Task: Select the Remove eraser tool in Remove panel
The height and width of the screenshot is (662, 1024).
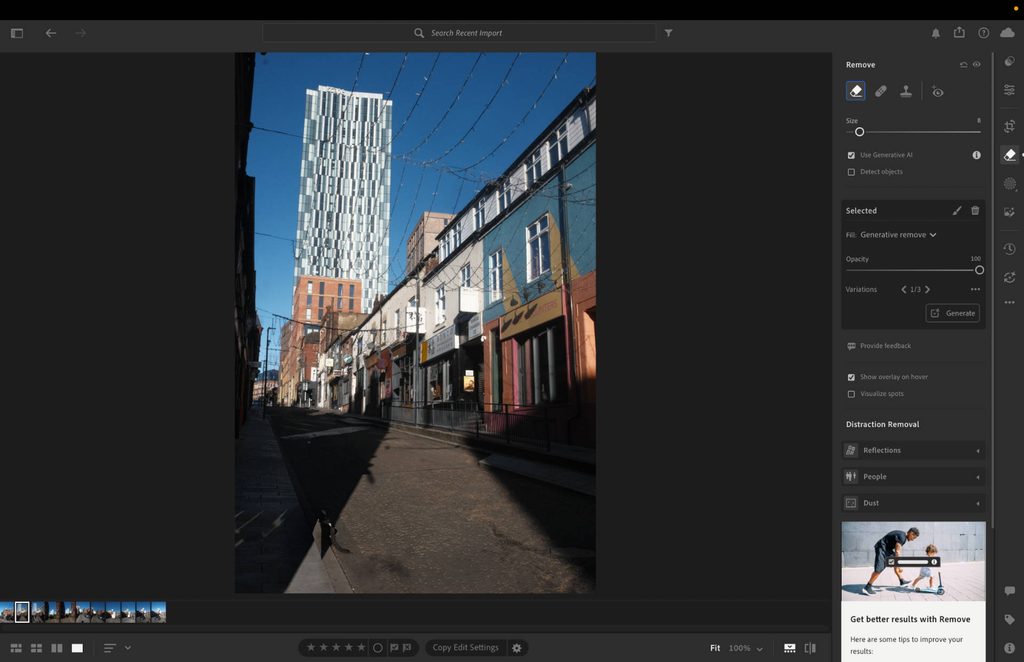Action: tap(856, 91)
